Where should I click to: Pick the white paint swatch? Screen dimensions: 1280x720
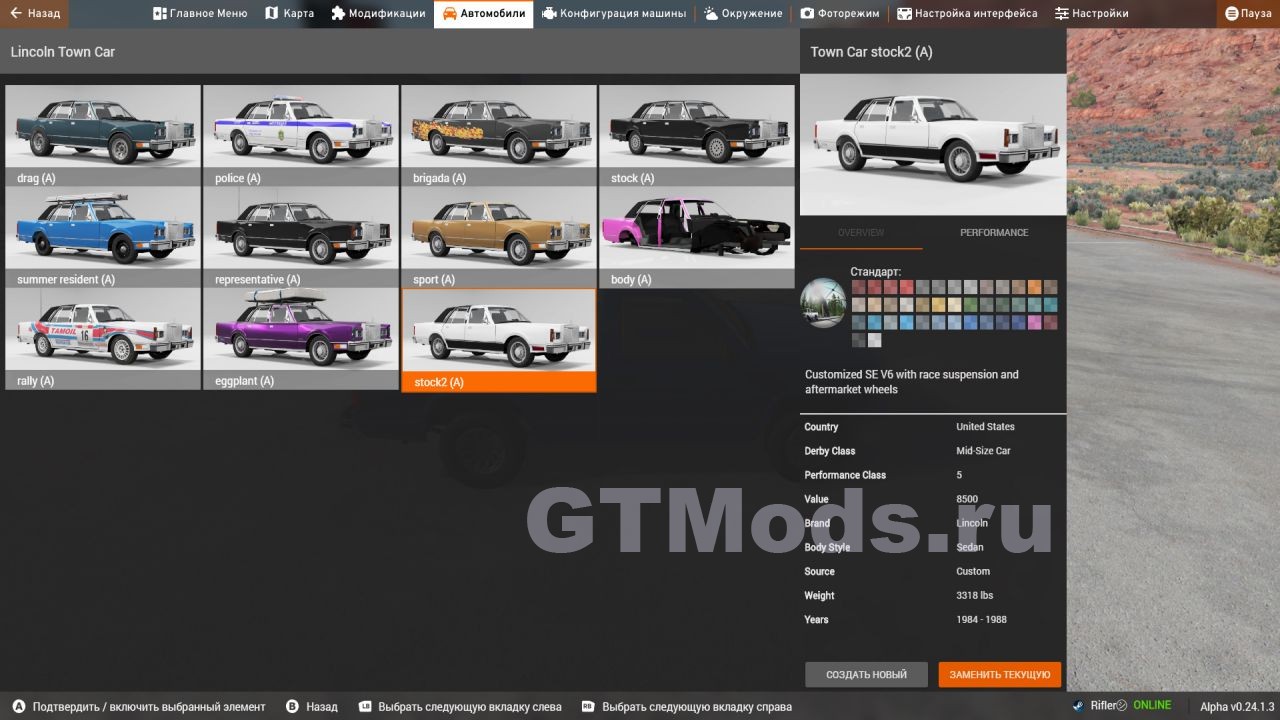tap(875, 340)
